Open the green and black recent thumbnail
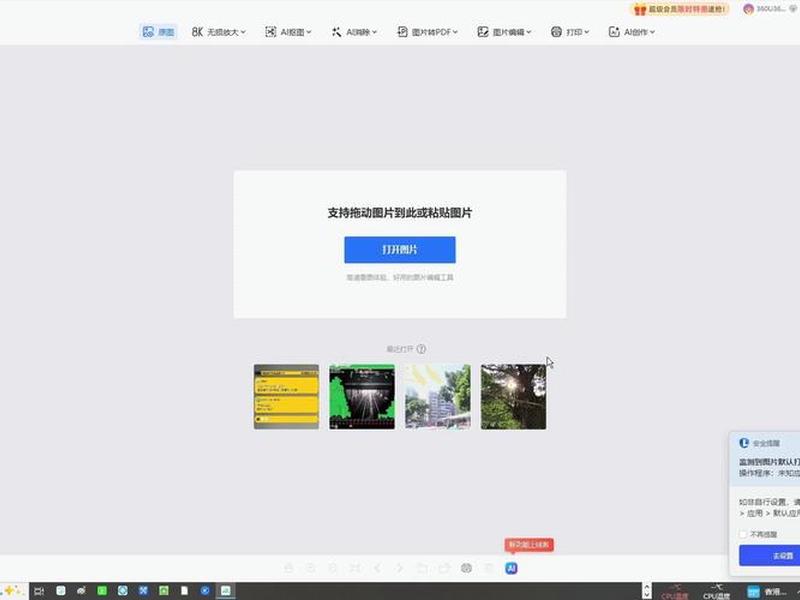 point(362,396)
